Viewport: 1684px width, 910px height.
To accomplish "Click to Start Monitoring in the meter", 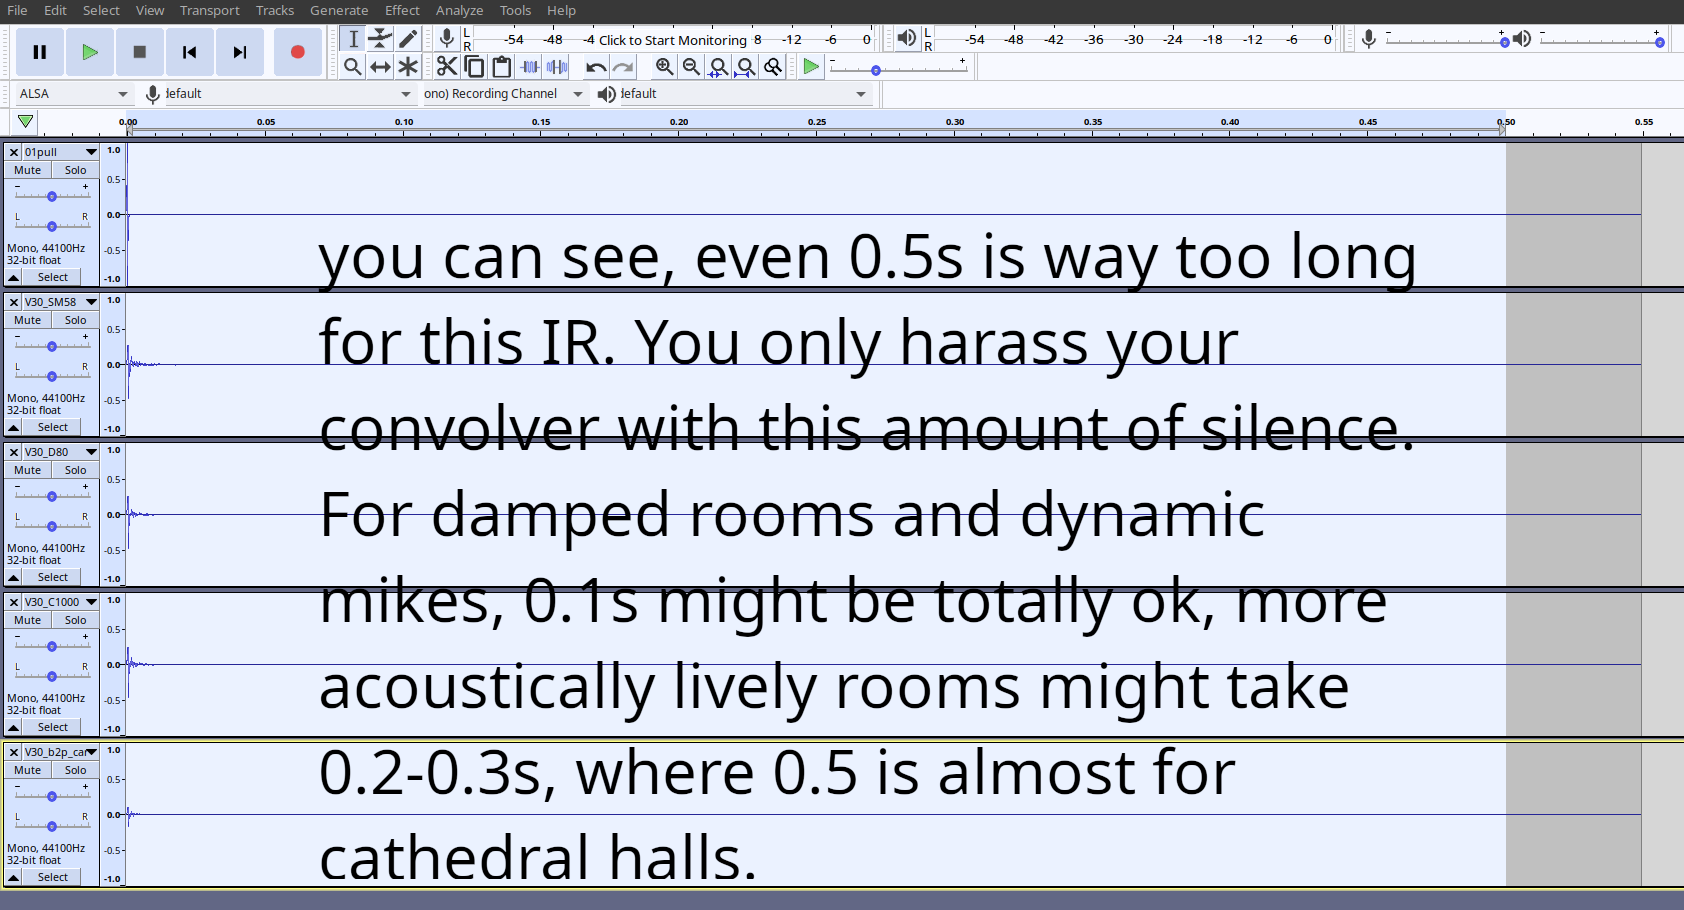I will [x=671, y=40].
